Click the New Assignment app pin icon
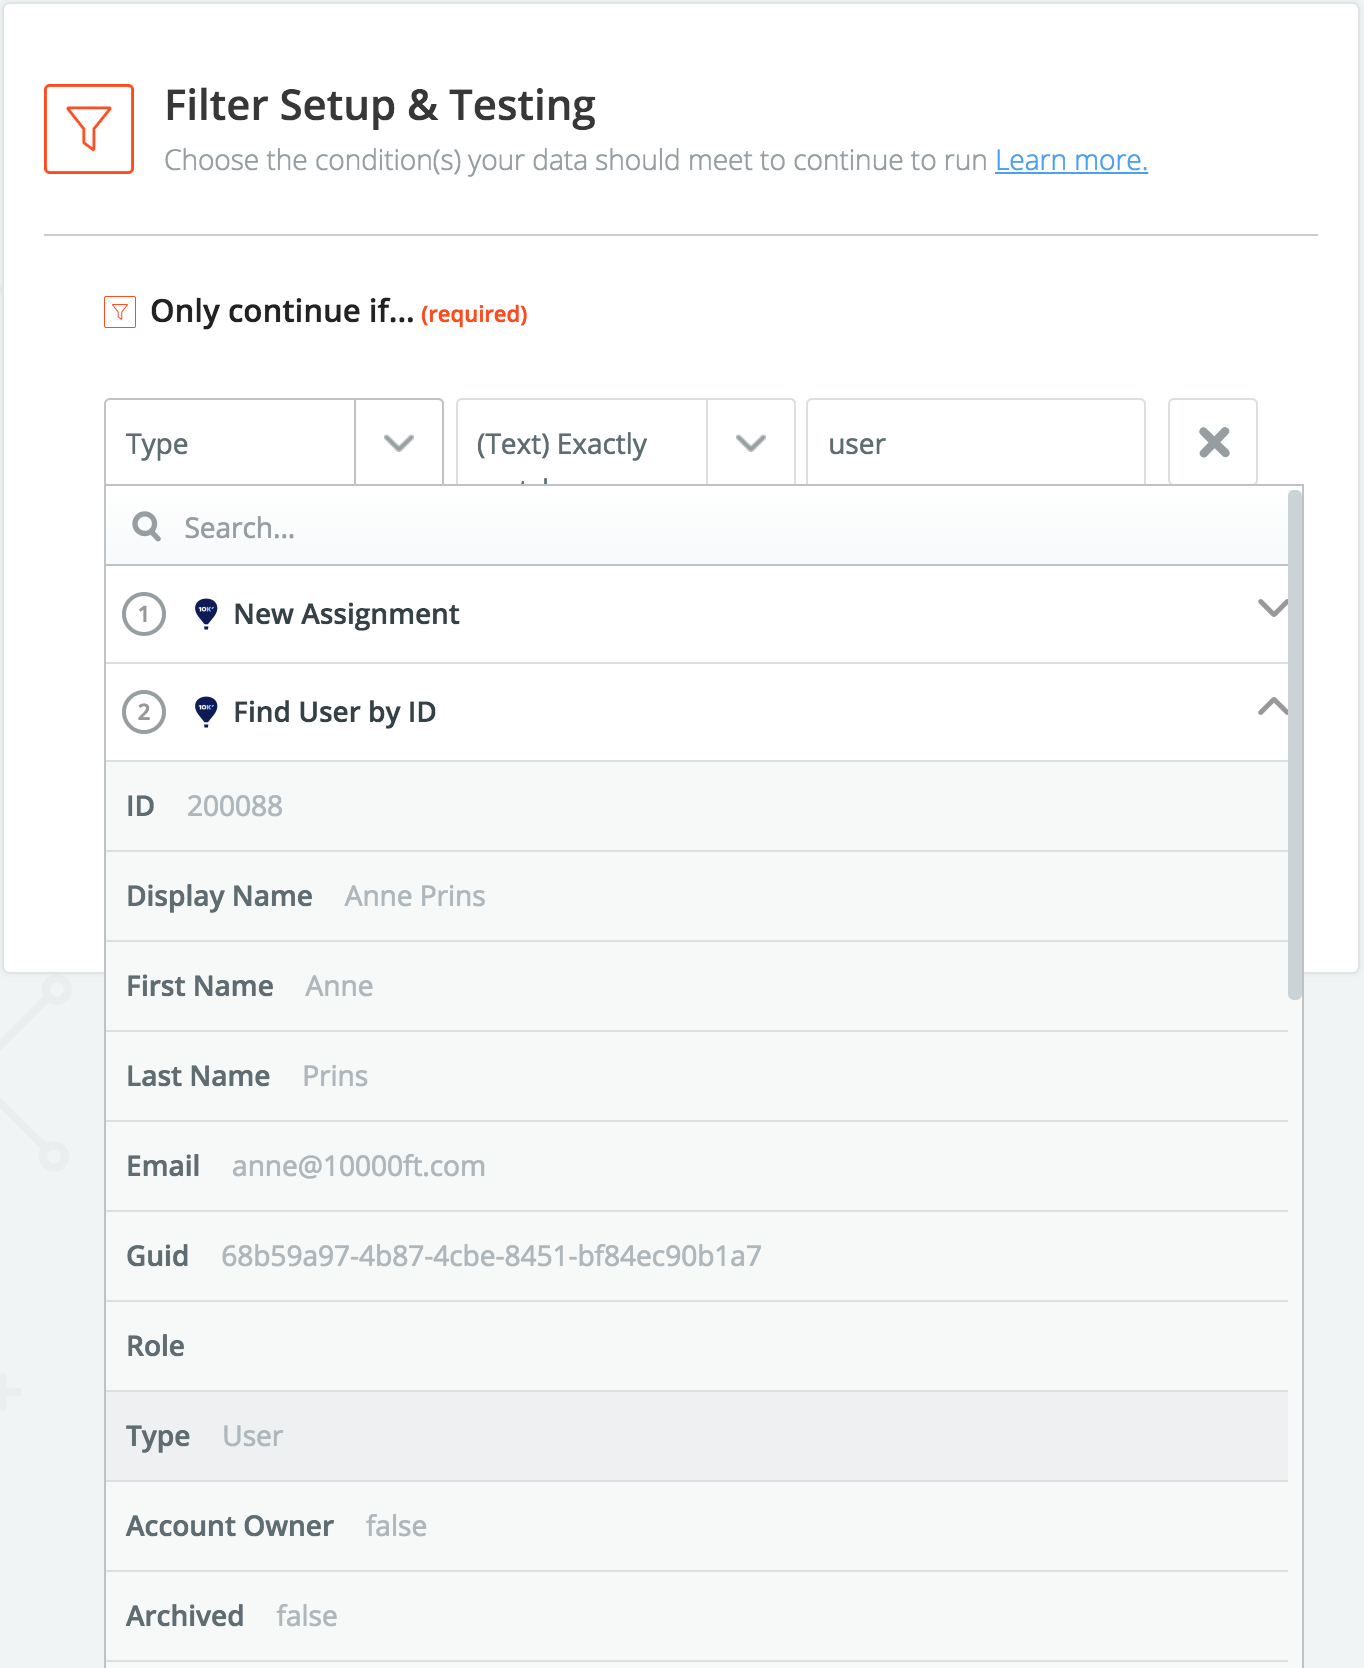 [x=206, y=613]
